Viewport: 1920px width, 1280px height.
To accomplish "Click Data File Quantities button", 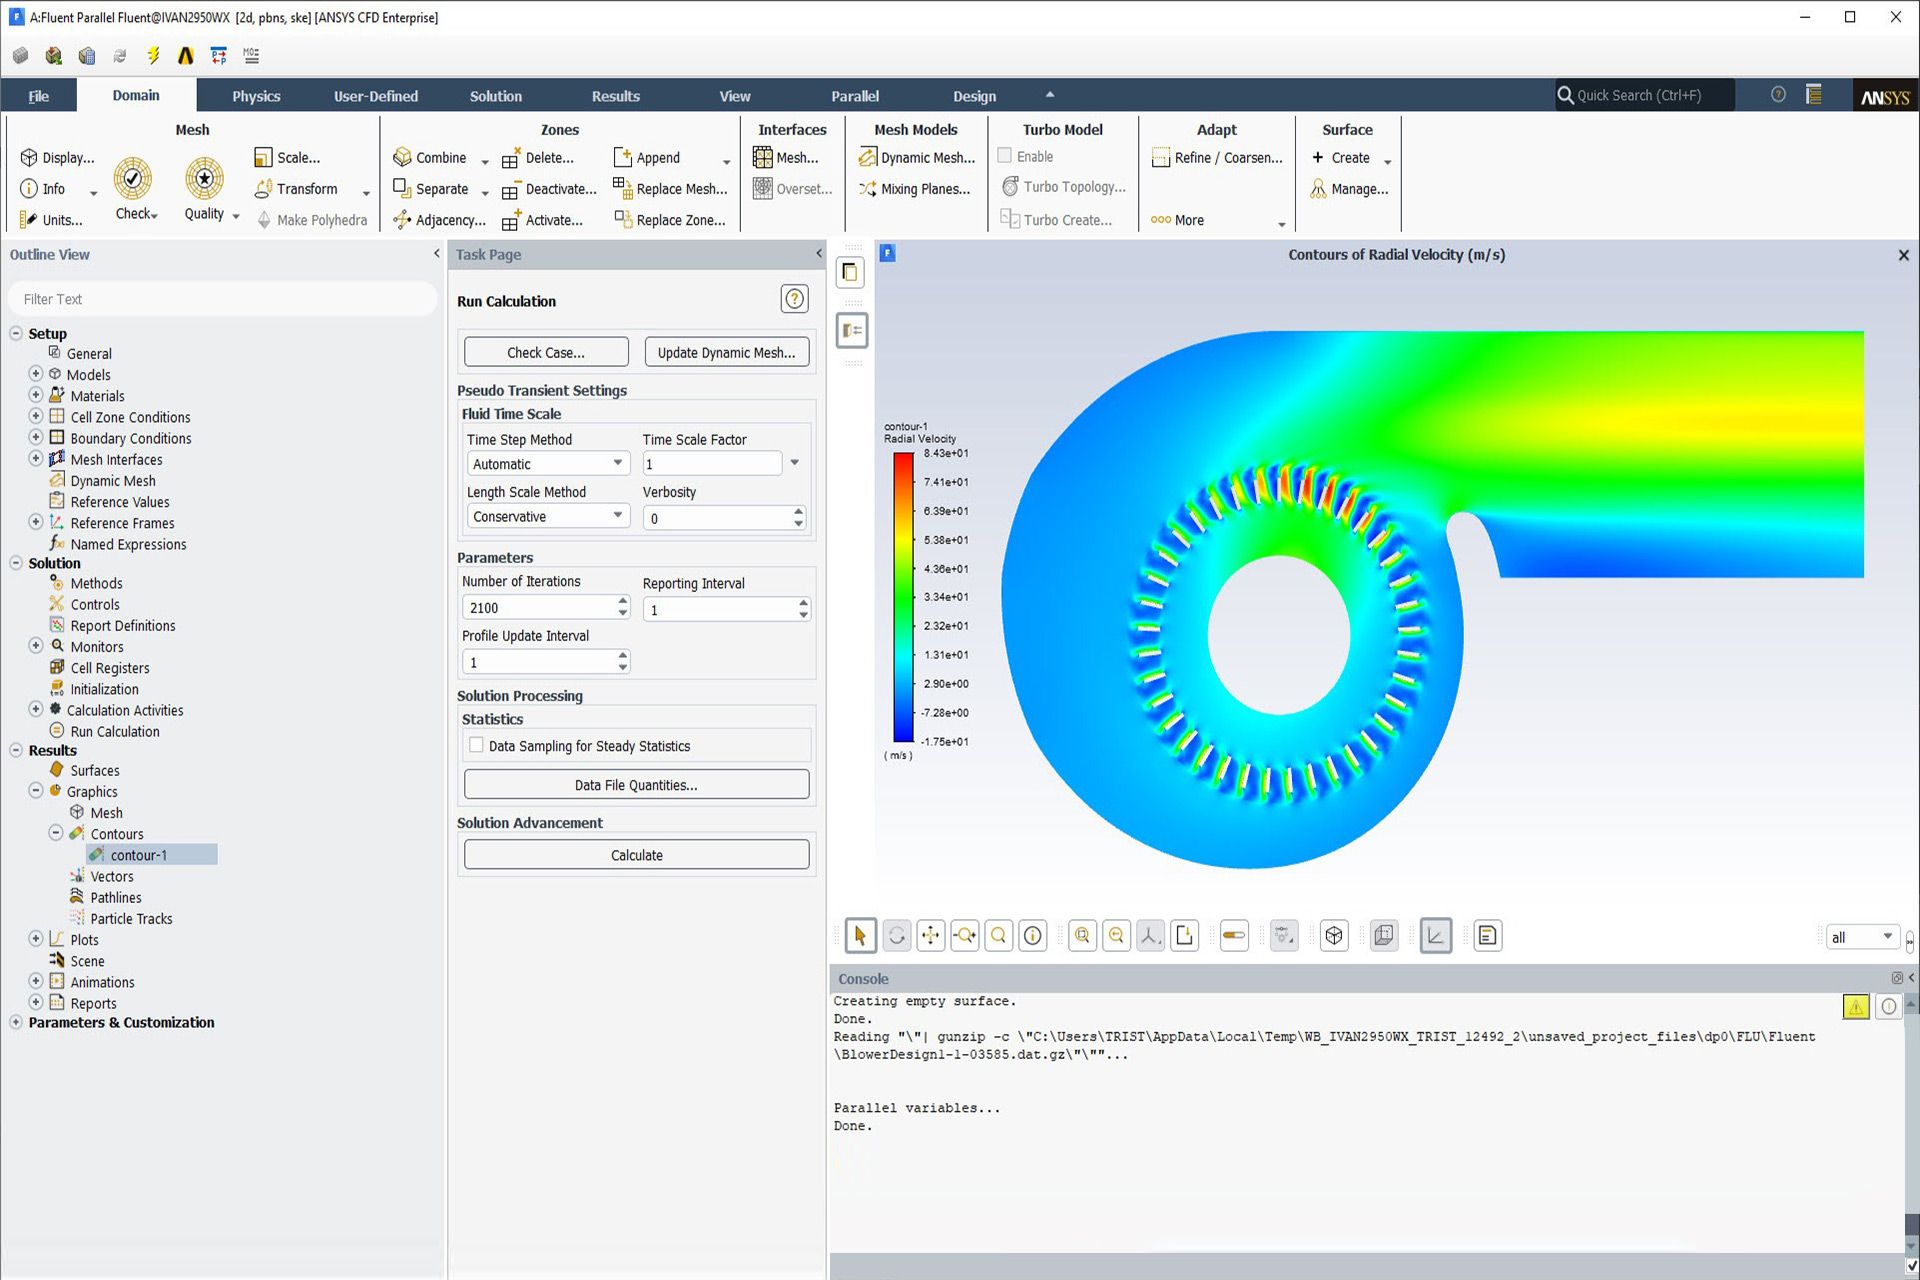I will pyautogui.click(x=636, y=785).
